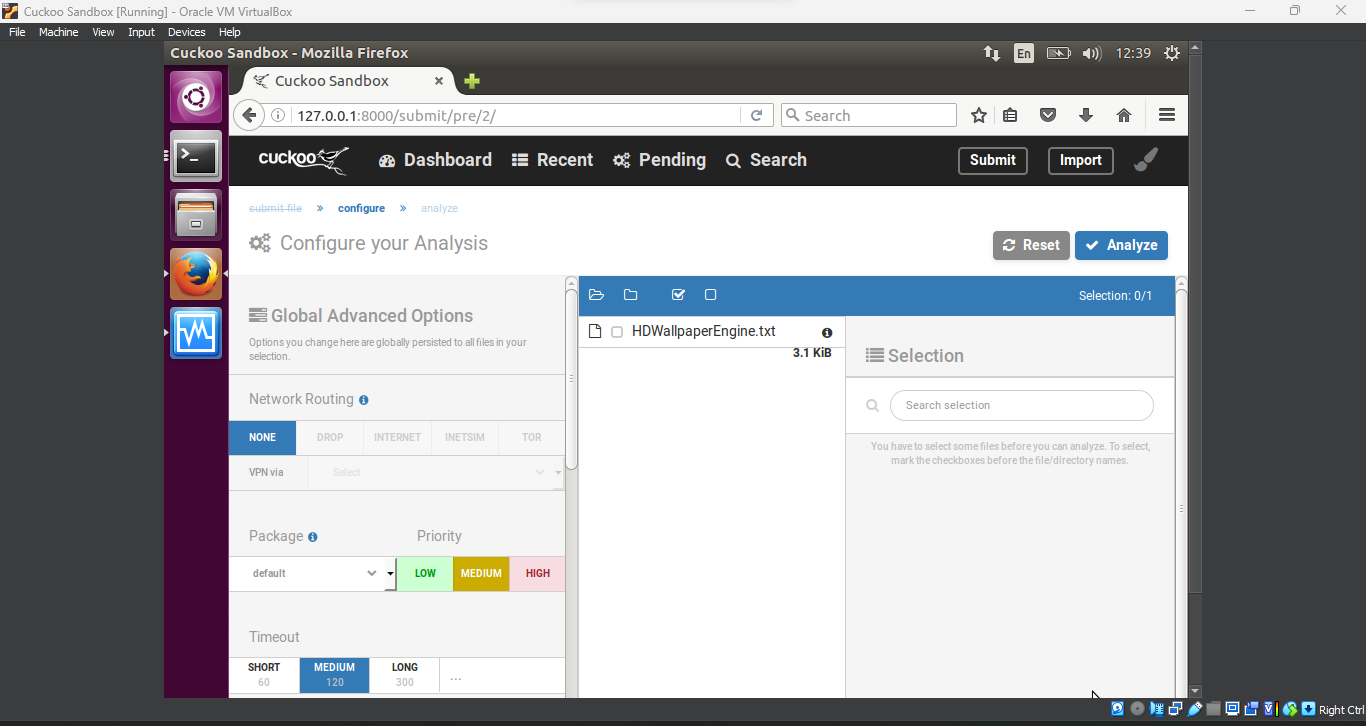Set priority to MEDIUM
1366x726 pixels.
tap(481, 573)
